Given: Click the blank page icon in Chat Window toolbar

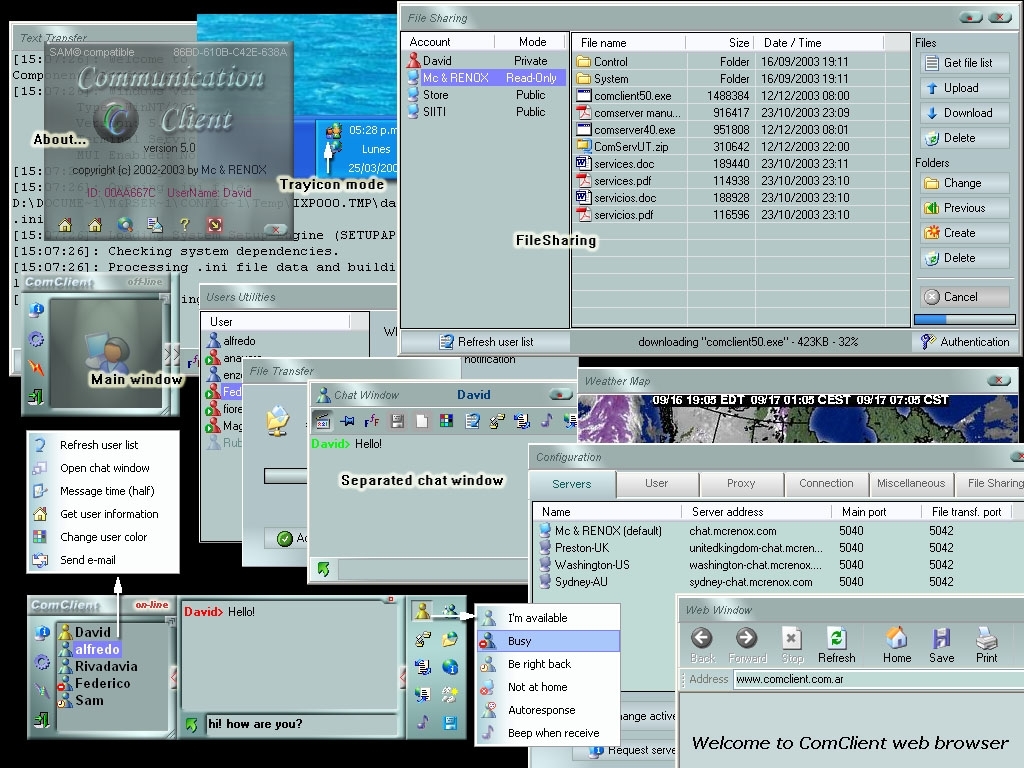Looking at the screenshot, I should pos(422,421).
